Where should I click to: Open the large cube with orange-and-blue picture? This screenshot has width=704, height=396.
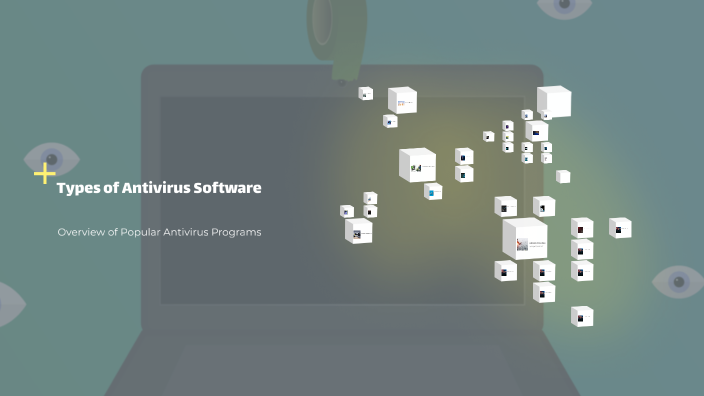pos(402,100)
